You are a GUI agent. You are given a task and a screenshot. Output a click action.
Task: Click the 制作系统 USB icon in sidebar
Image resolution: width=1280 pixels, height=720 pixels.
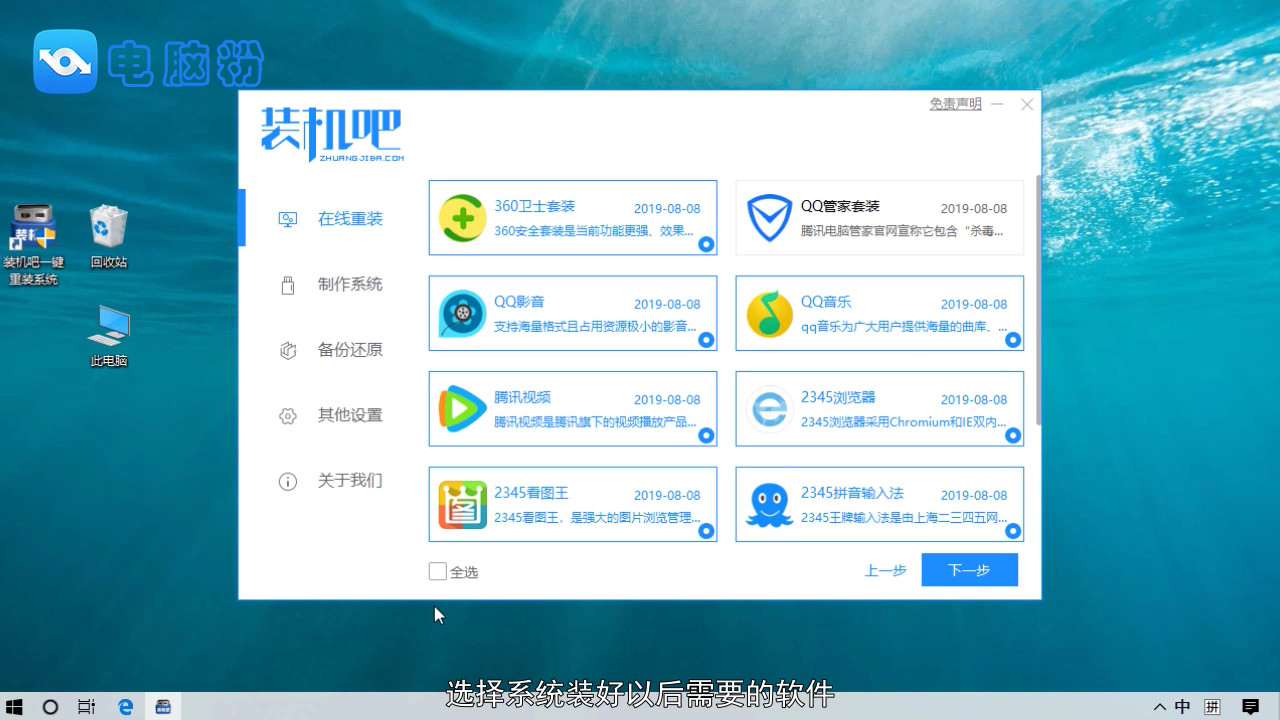288,285
